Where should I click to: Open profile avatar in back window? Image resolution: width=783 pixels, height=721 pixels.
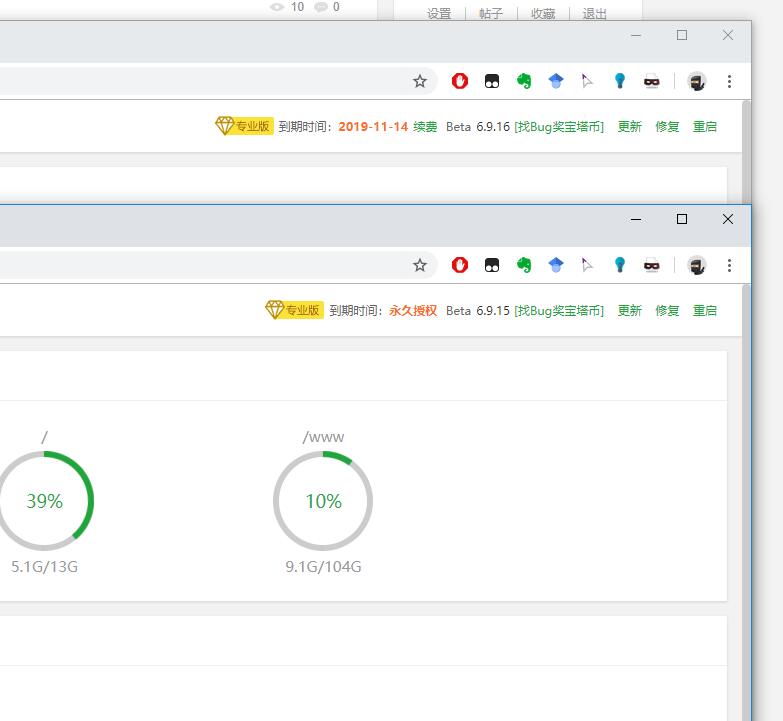pyautogui.click(x=697, y=81)
